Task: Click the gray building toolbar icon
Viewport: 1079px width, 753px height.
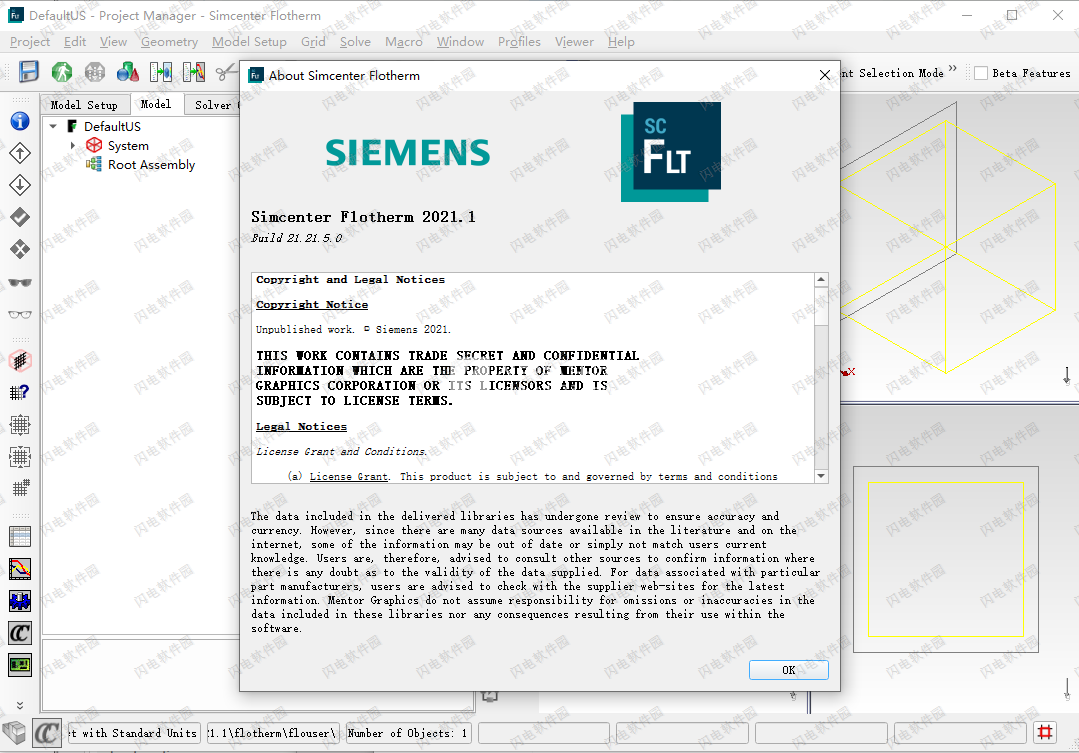Action: tap(95, 72)
